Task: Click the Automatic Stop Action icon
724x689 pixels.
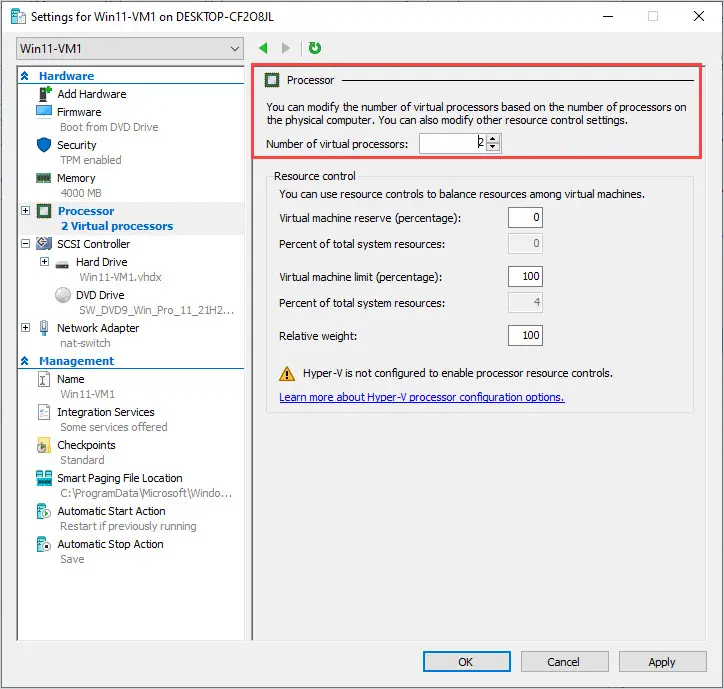Action: pos(43,544)
